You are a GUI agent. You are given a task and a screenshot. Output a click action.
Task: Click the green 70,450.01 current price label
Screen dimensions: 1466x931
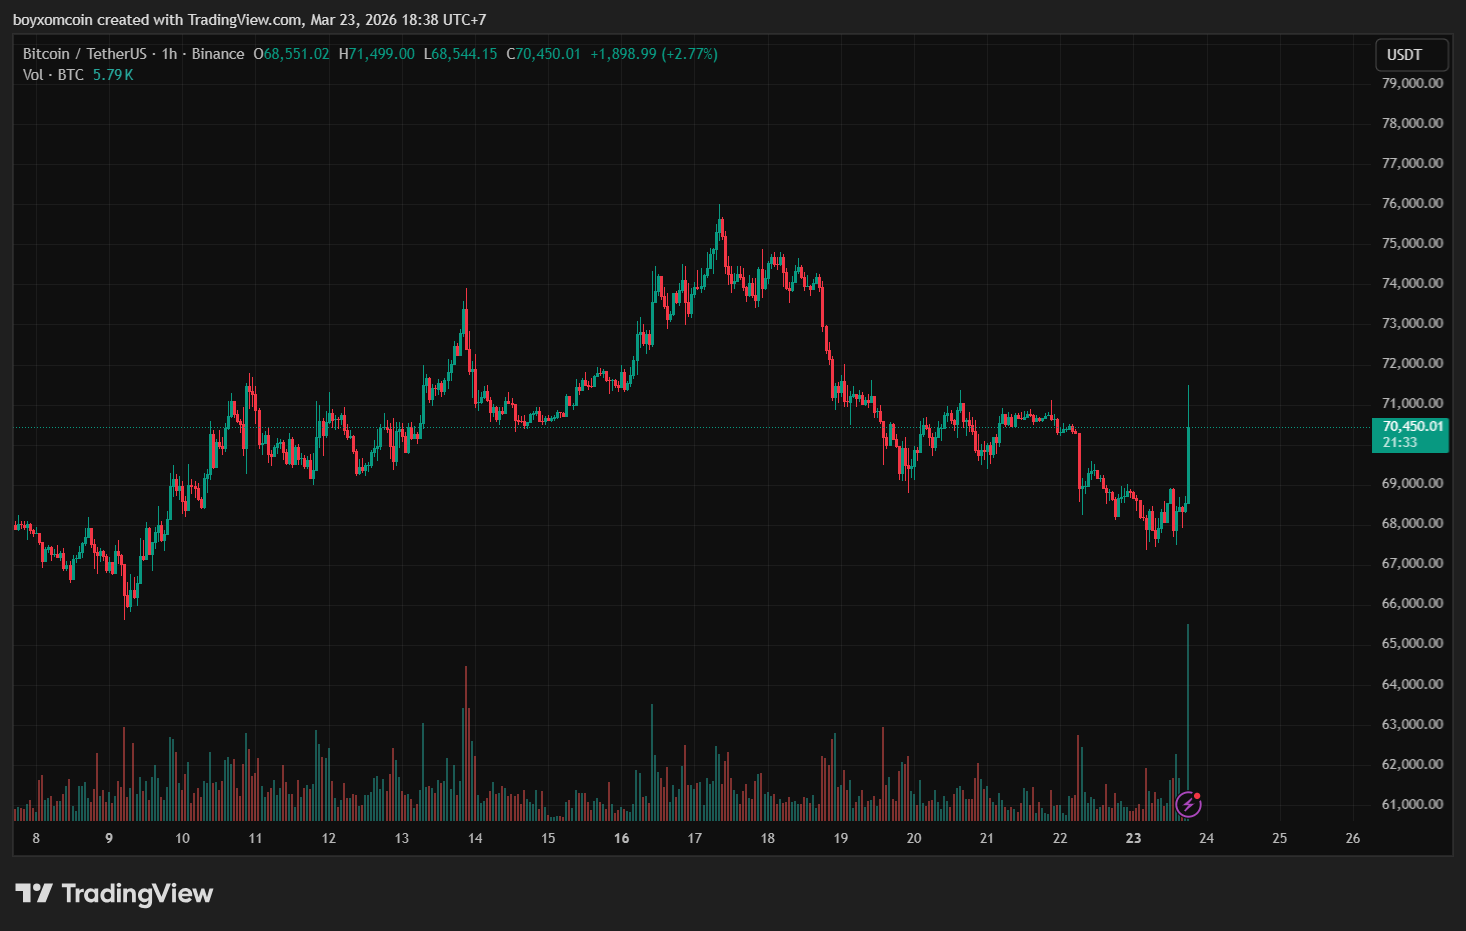tap(1412, 426)
